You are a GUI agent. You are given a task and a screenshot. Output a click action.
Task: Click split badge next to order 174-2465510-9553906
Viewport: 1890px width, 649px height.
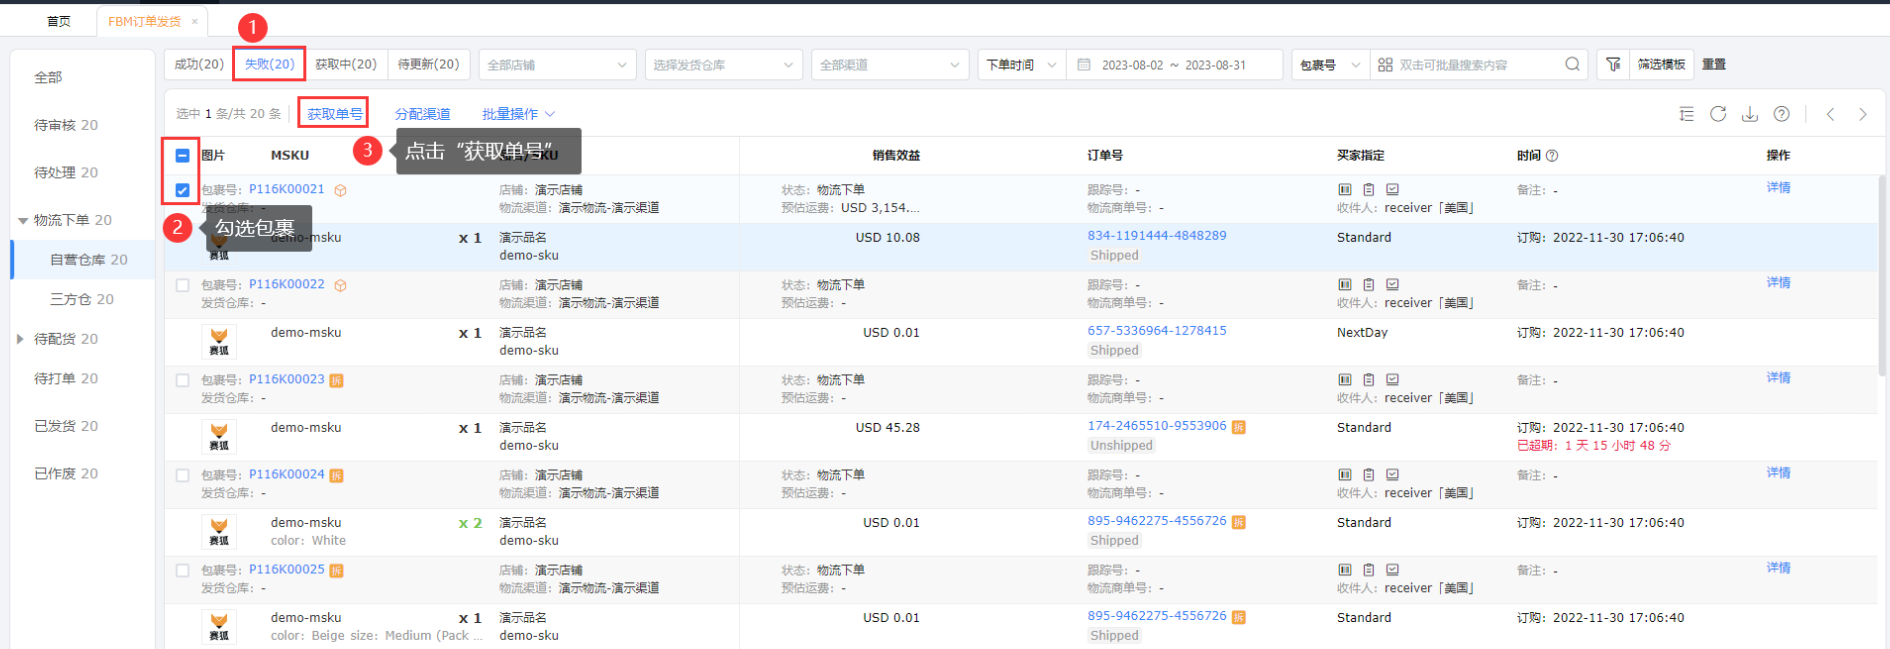pyautogui.click(x=1239, y=427)
